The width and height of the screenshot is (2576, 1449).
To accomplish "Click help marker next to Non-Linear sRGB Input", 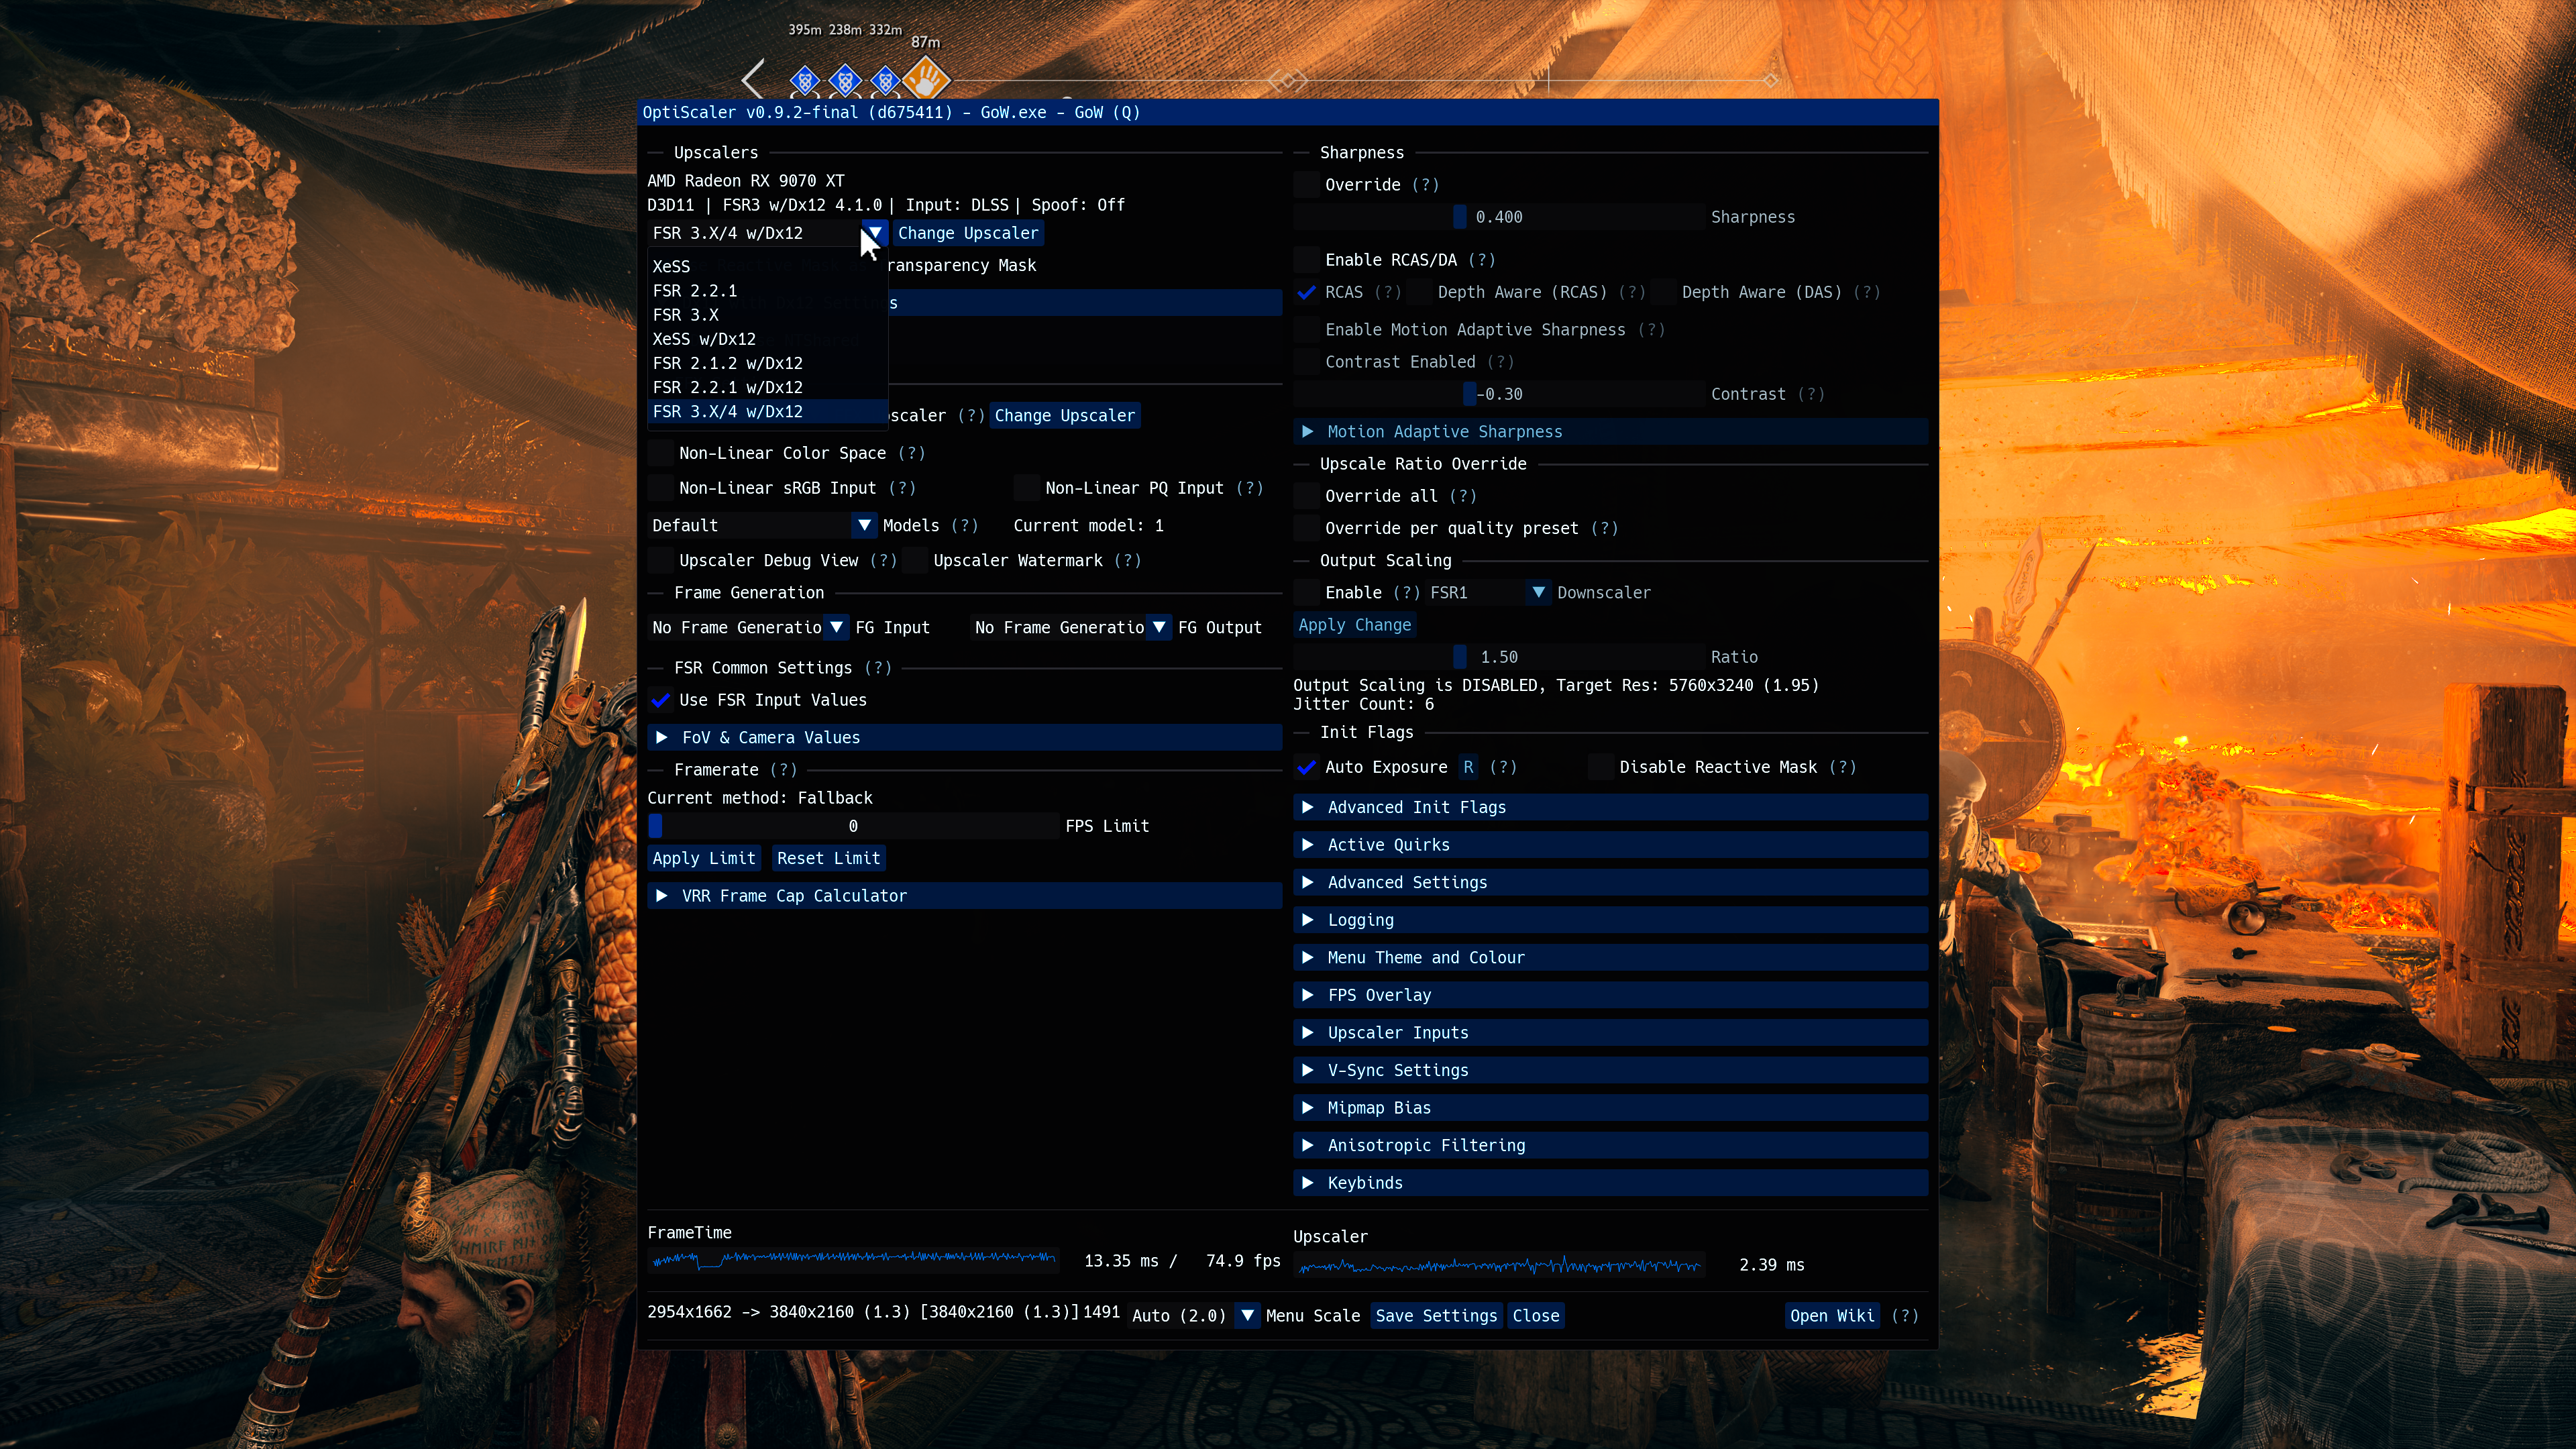I will [902, 488].
